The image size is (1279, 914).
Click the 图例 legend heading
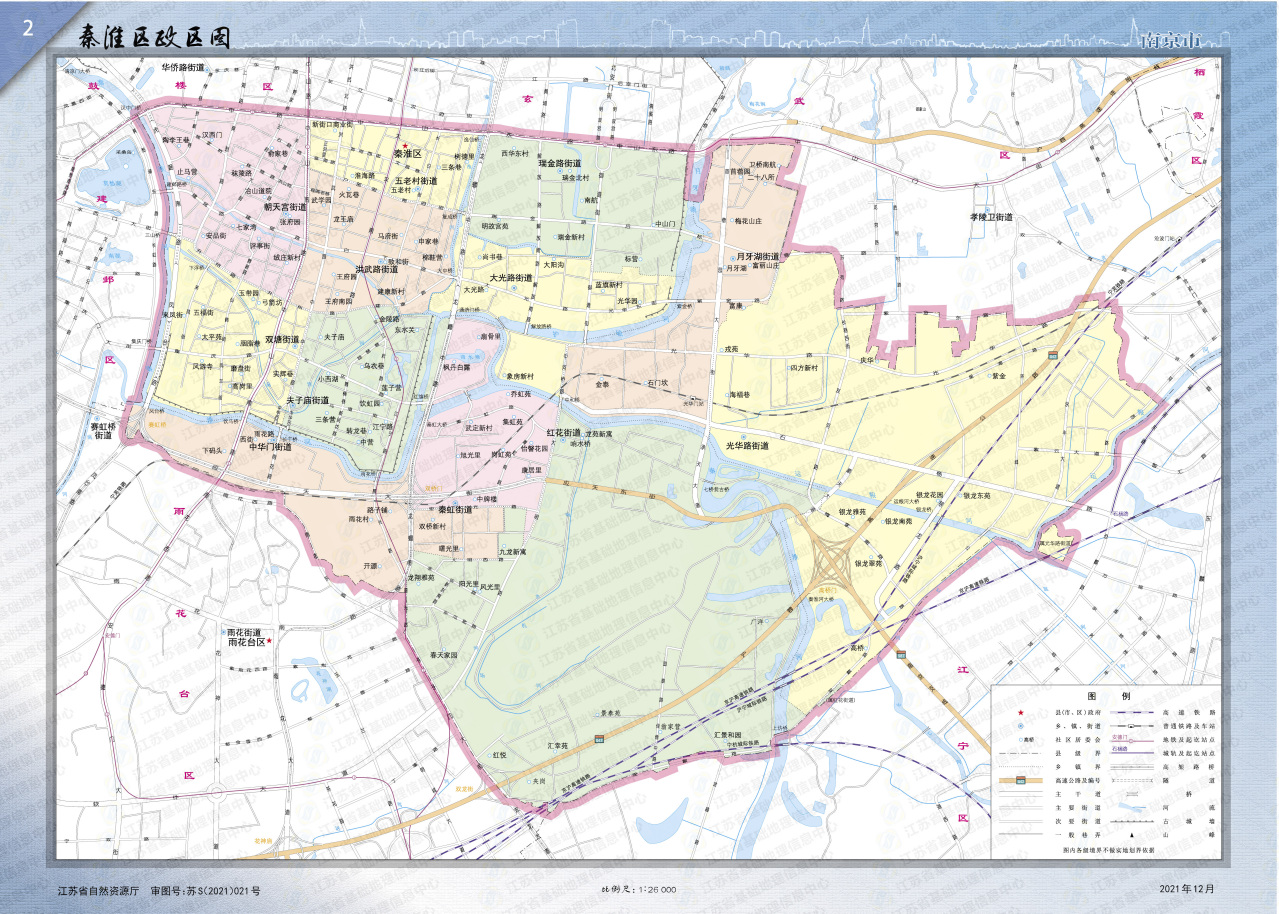pos(1107,695)
